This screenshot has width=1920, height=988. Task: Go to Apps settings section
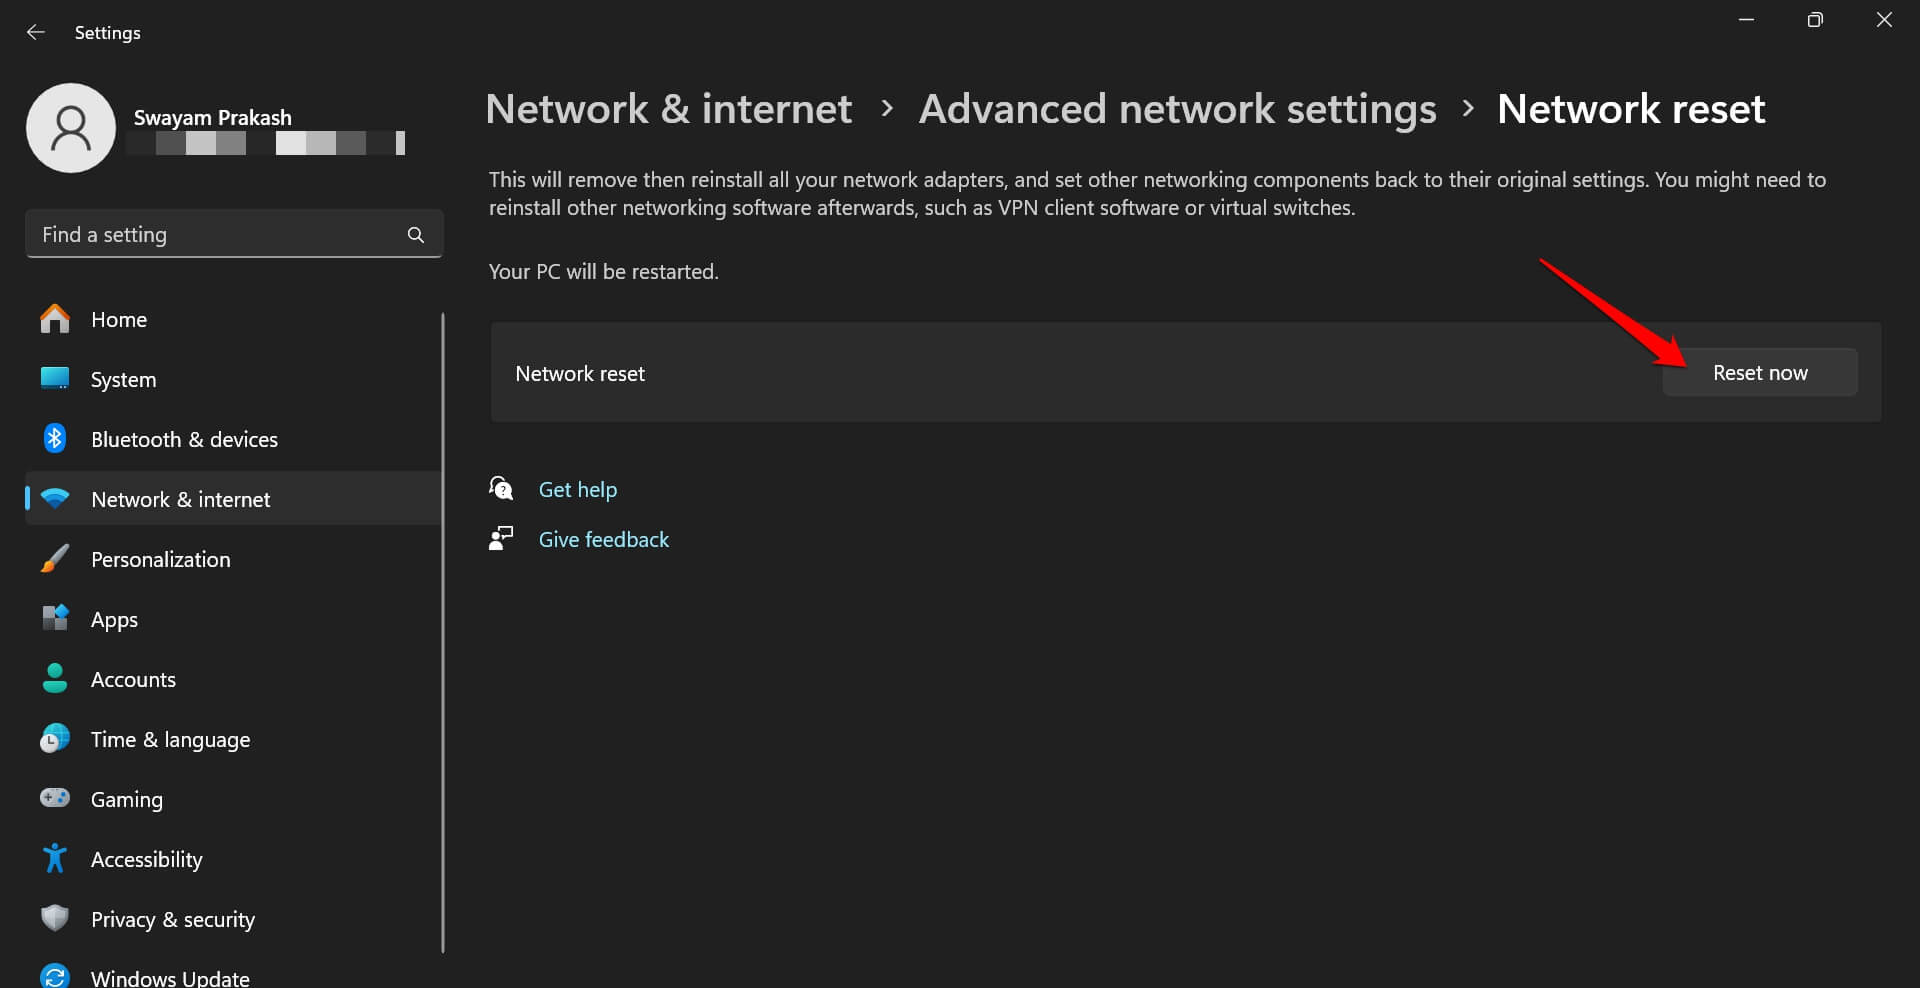[x=114, y=620]
